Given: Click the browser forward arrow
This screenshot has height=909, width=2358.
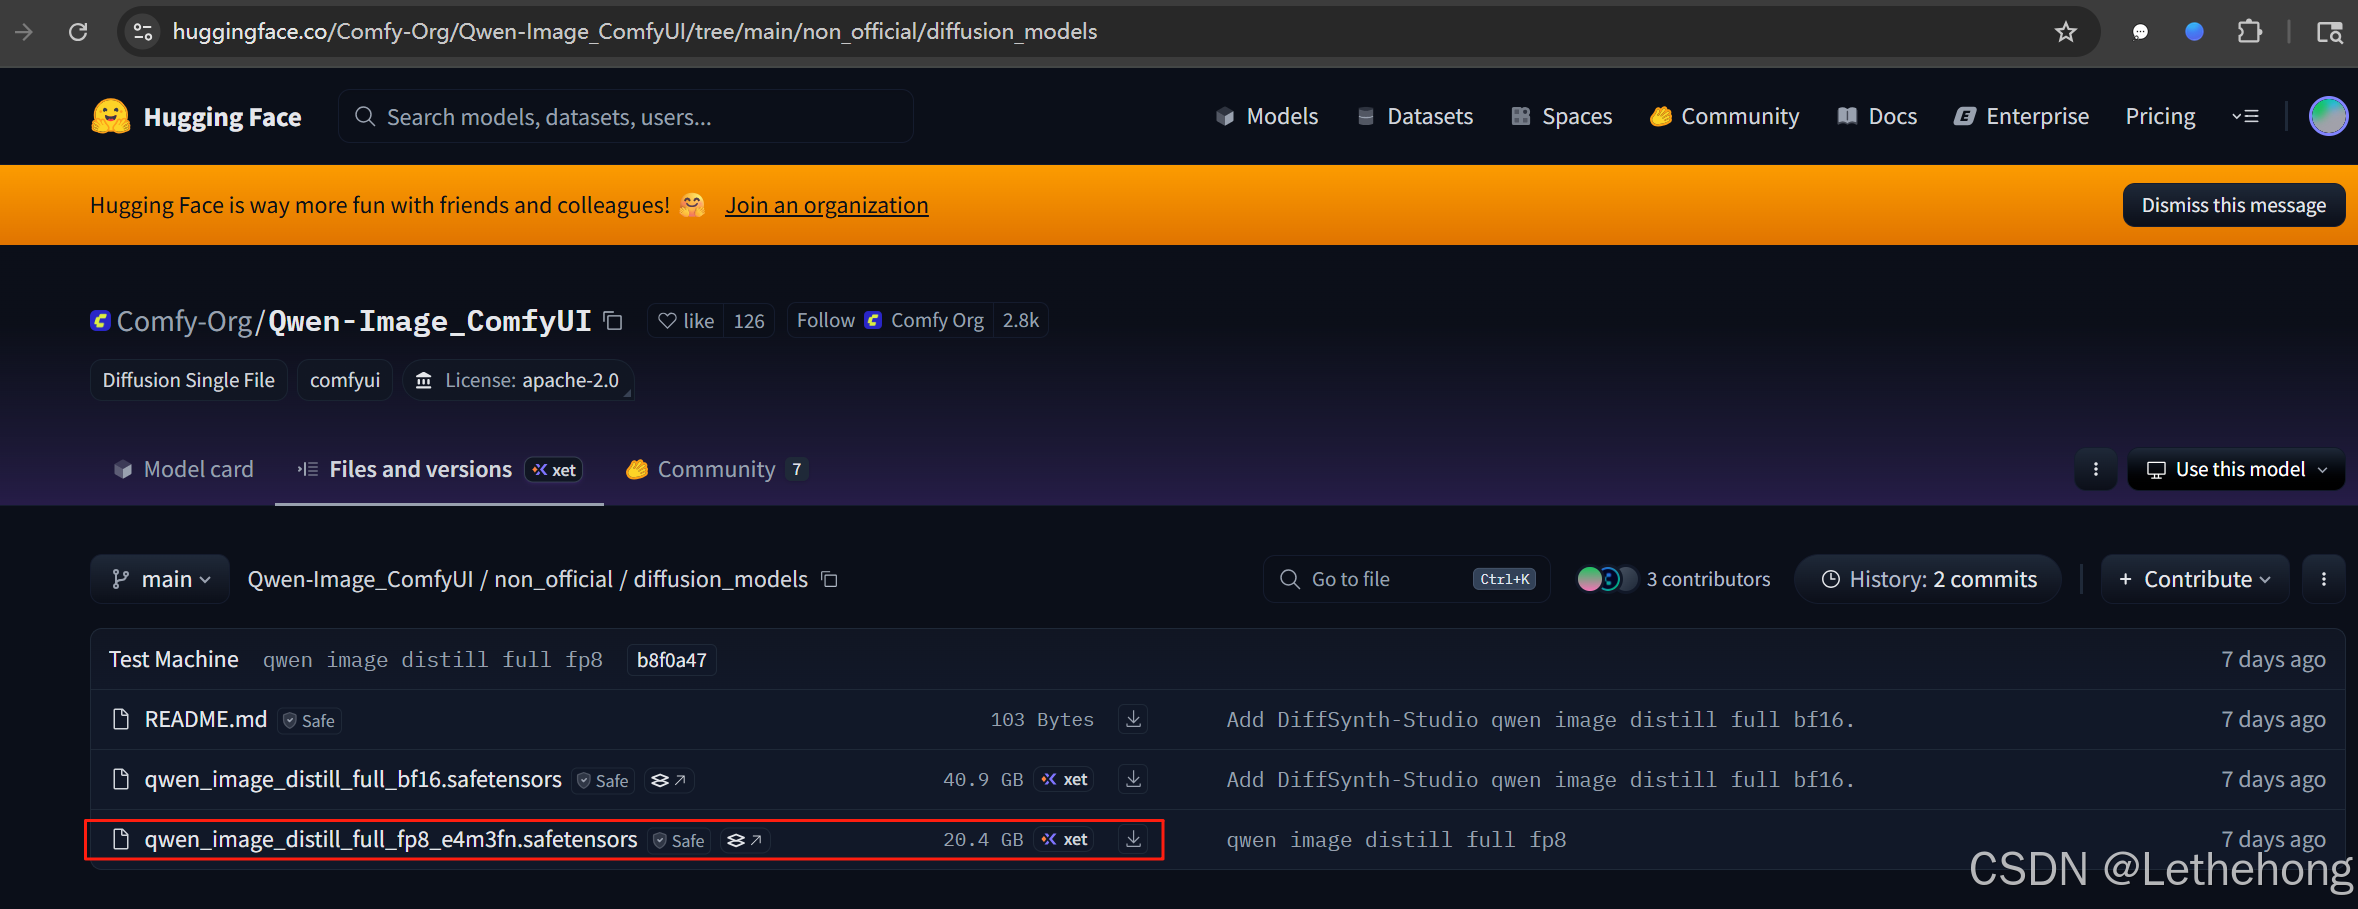Looking at the screenshot, I should point(24,32).
